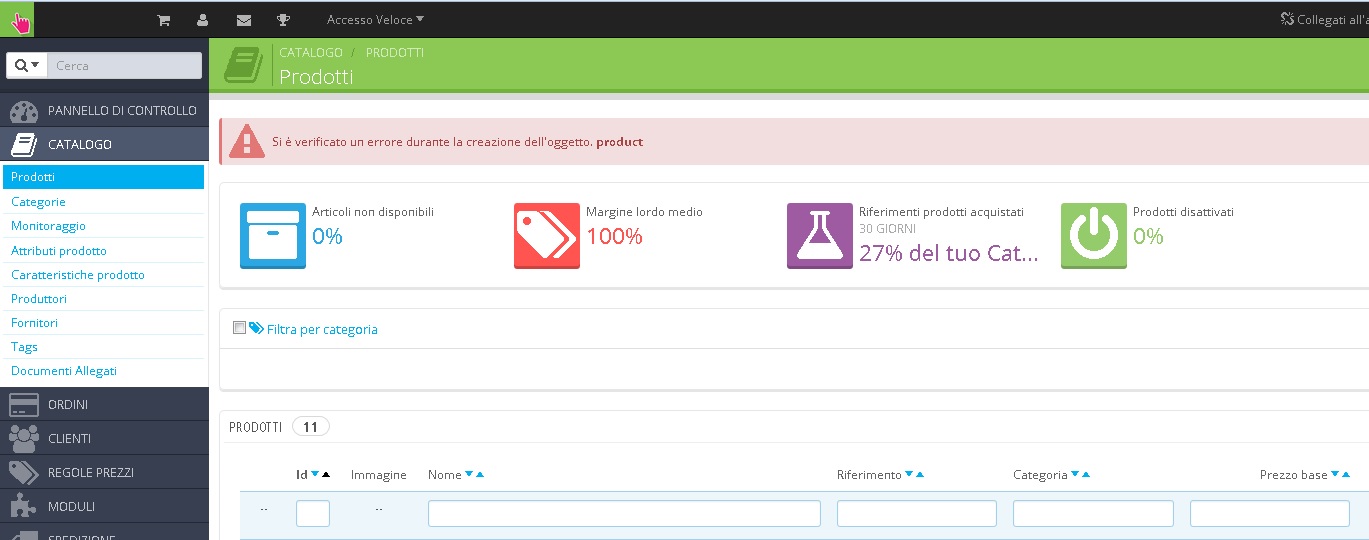1369x540 pixels.
Task: Sort Prezzo base column ascending arrow
Action: tap(1346, 474)
